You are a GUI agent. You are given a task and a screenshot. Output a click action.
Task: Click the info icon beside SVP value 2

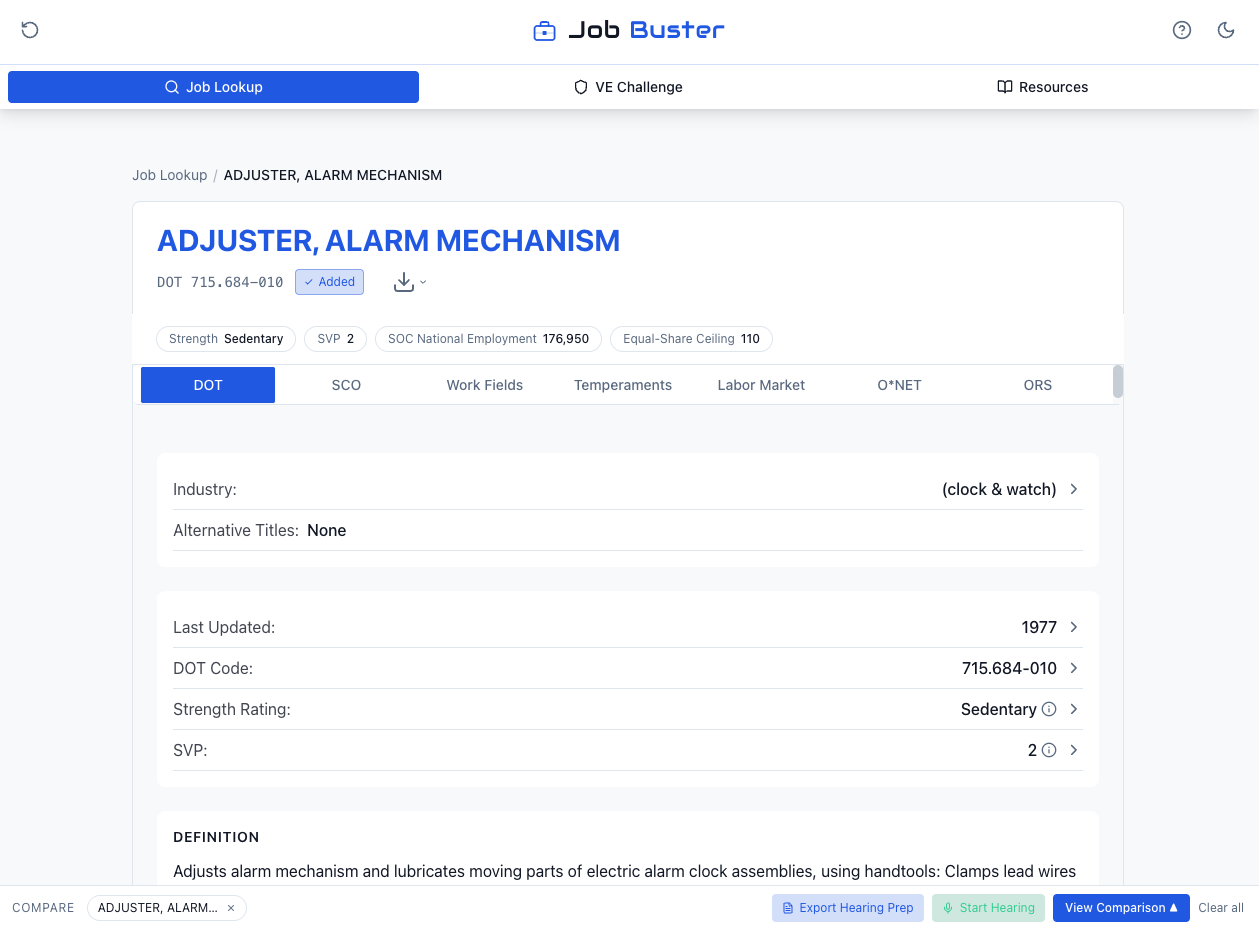pos(1049,750)
